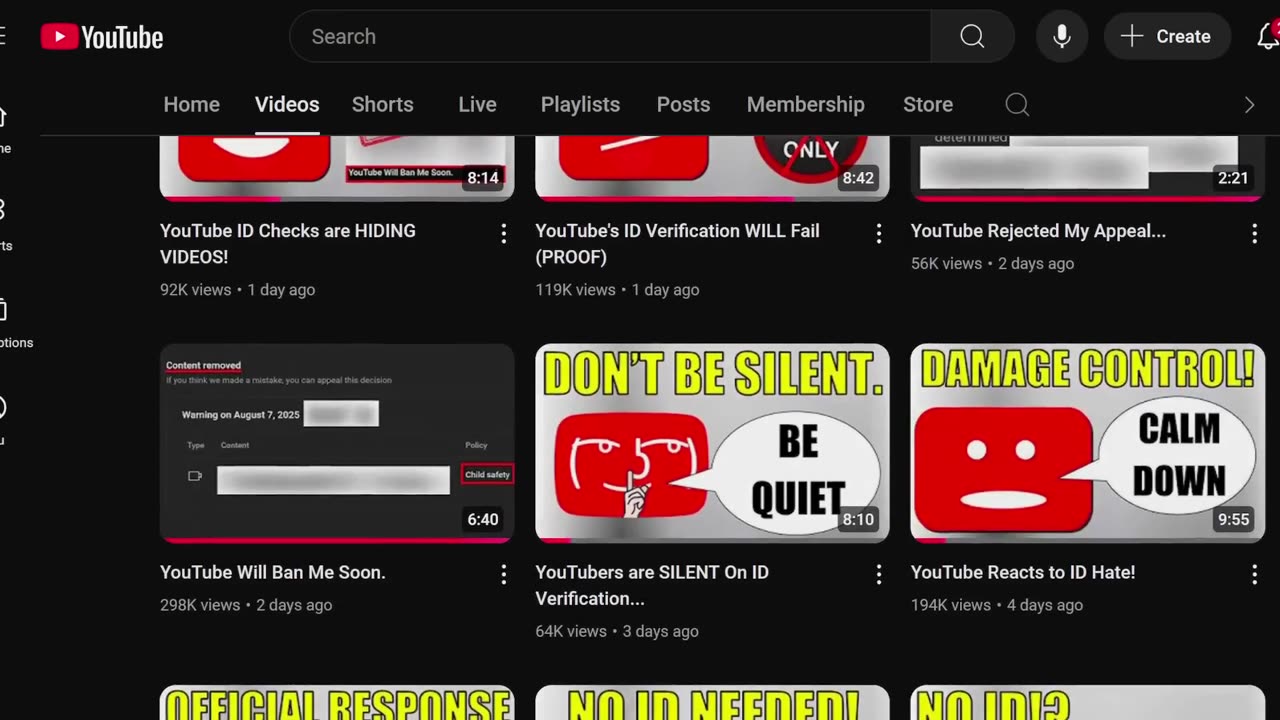The height and width of the screenshot is (720, 1280).
Task: Switch to the Posts tab
Action: [683, 104]
